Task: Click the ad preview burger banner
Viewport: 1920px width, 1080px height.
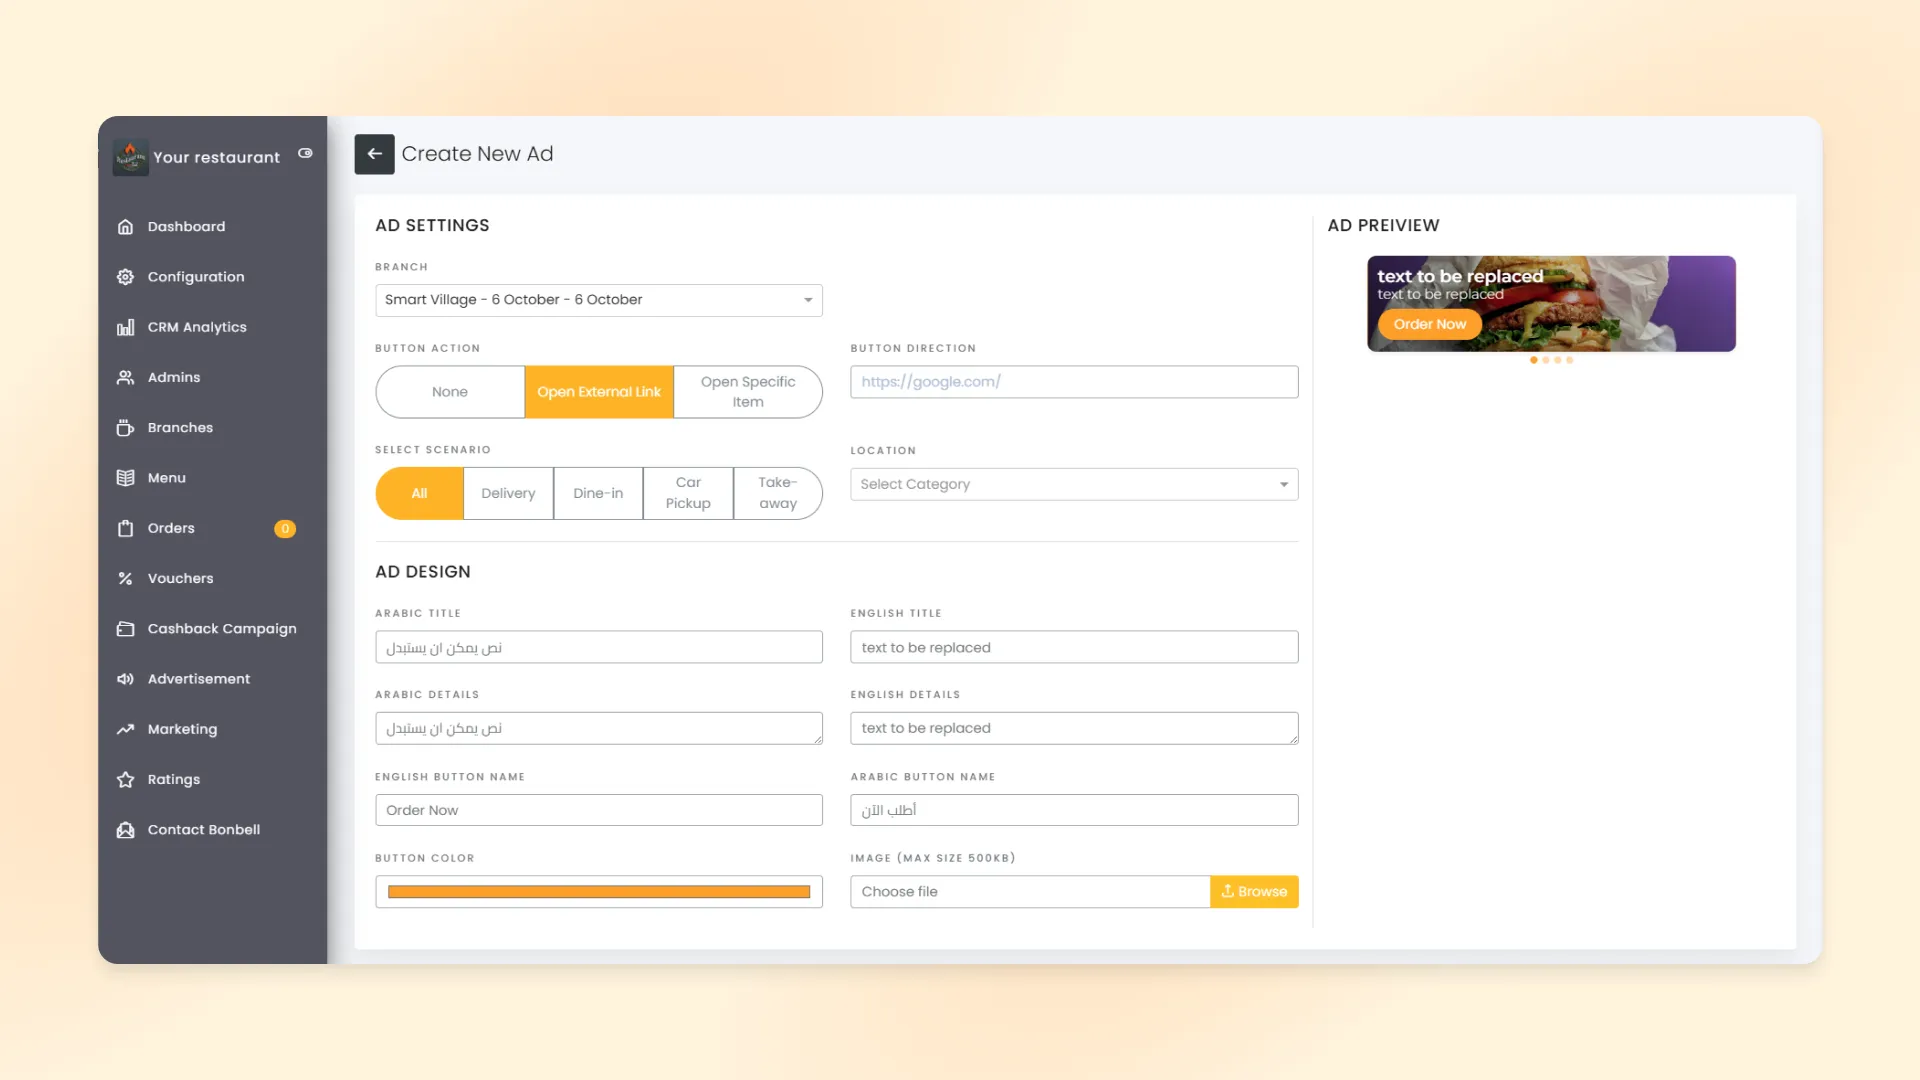Action: [1551, 304]
